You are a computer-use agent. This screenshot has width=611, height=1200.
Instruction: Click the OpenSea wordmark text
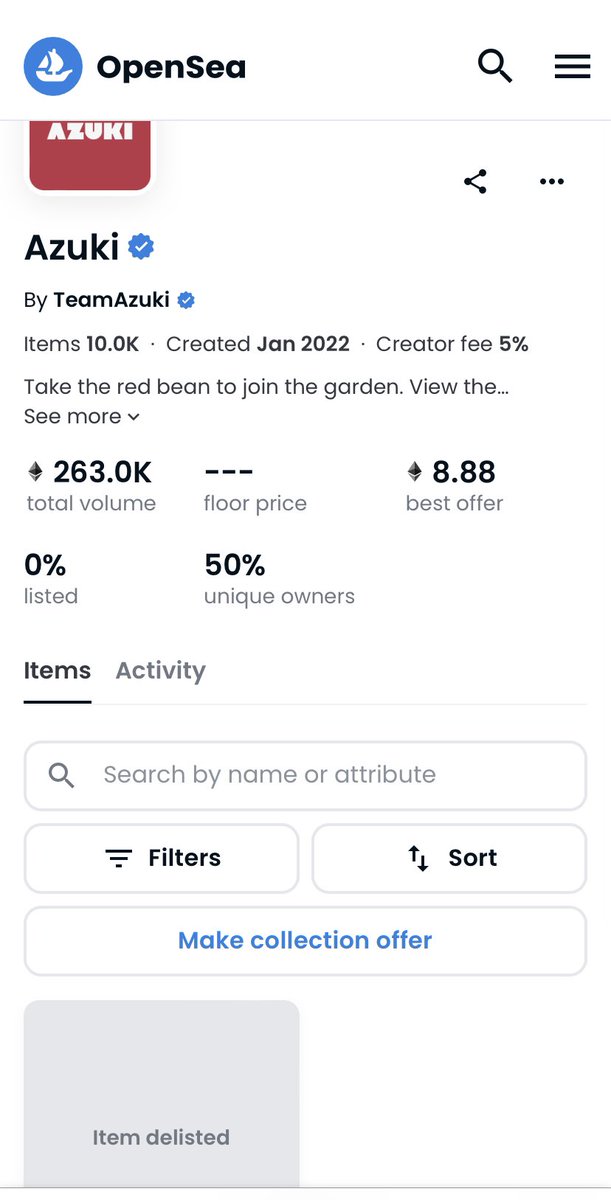(x=171, y=67)
